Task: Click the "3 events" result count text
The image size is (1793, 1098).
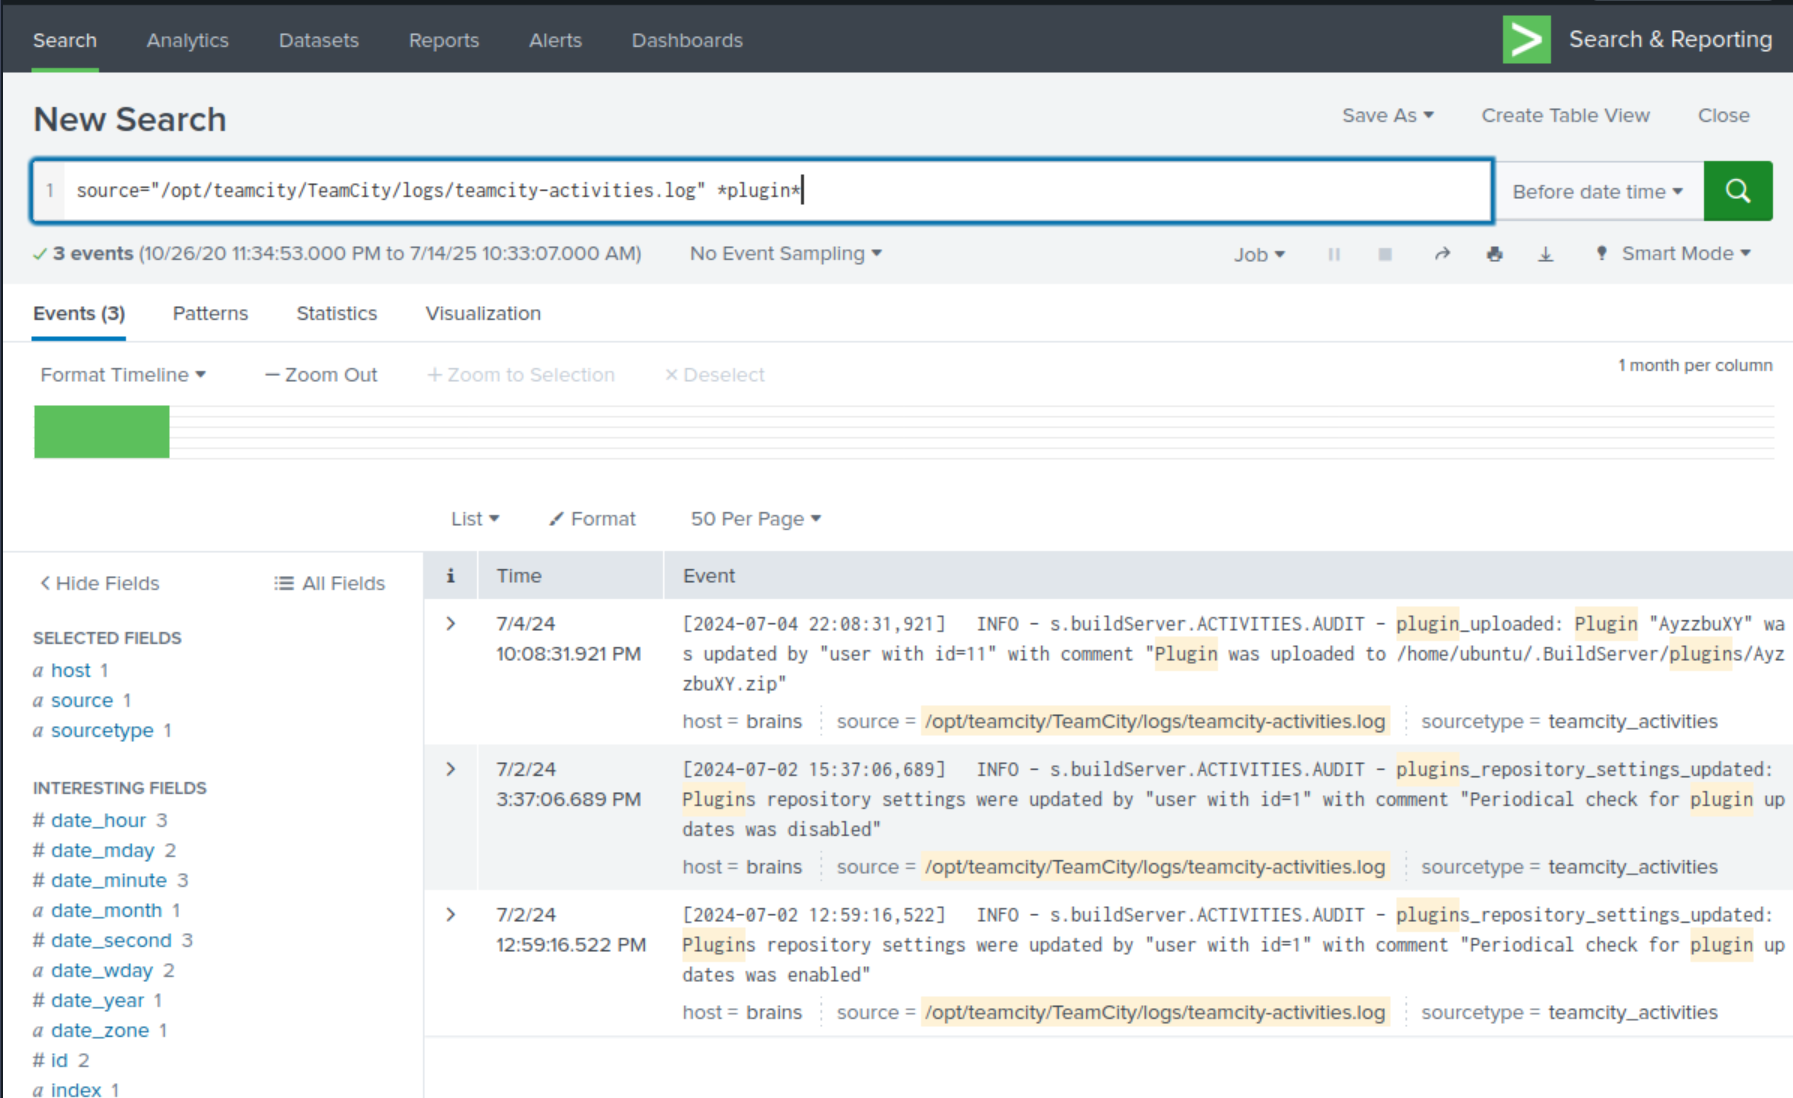Action: point(93,254)
